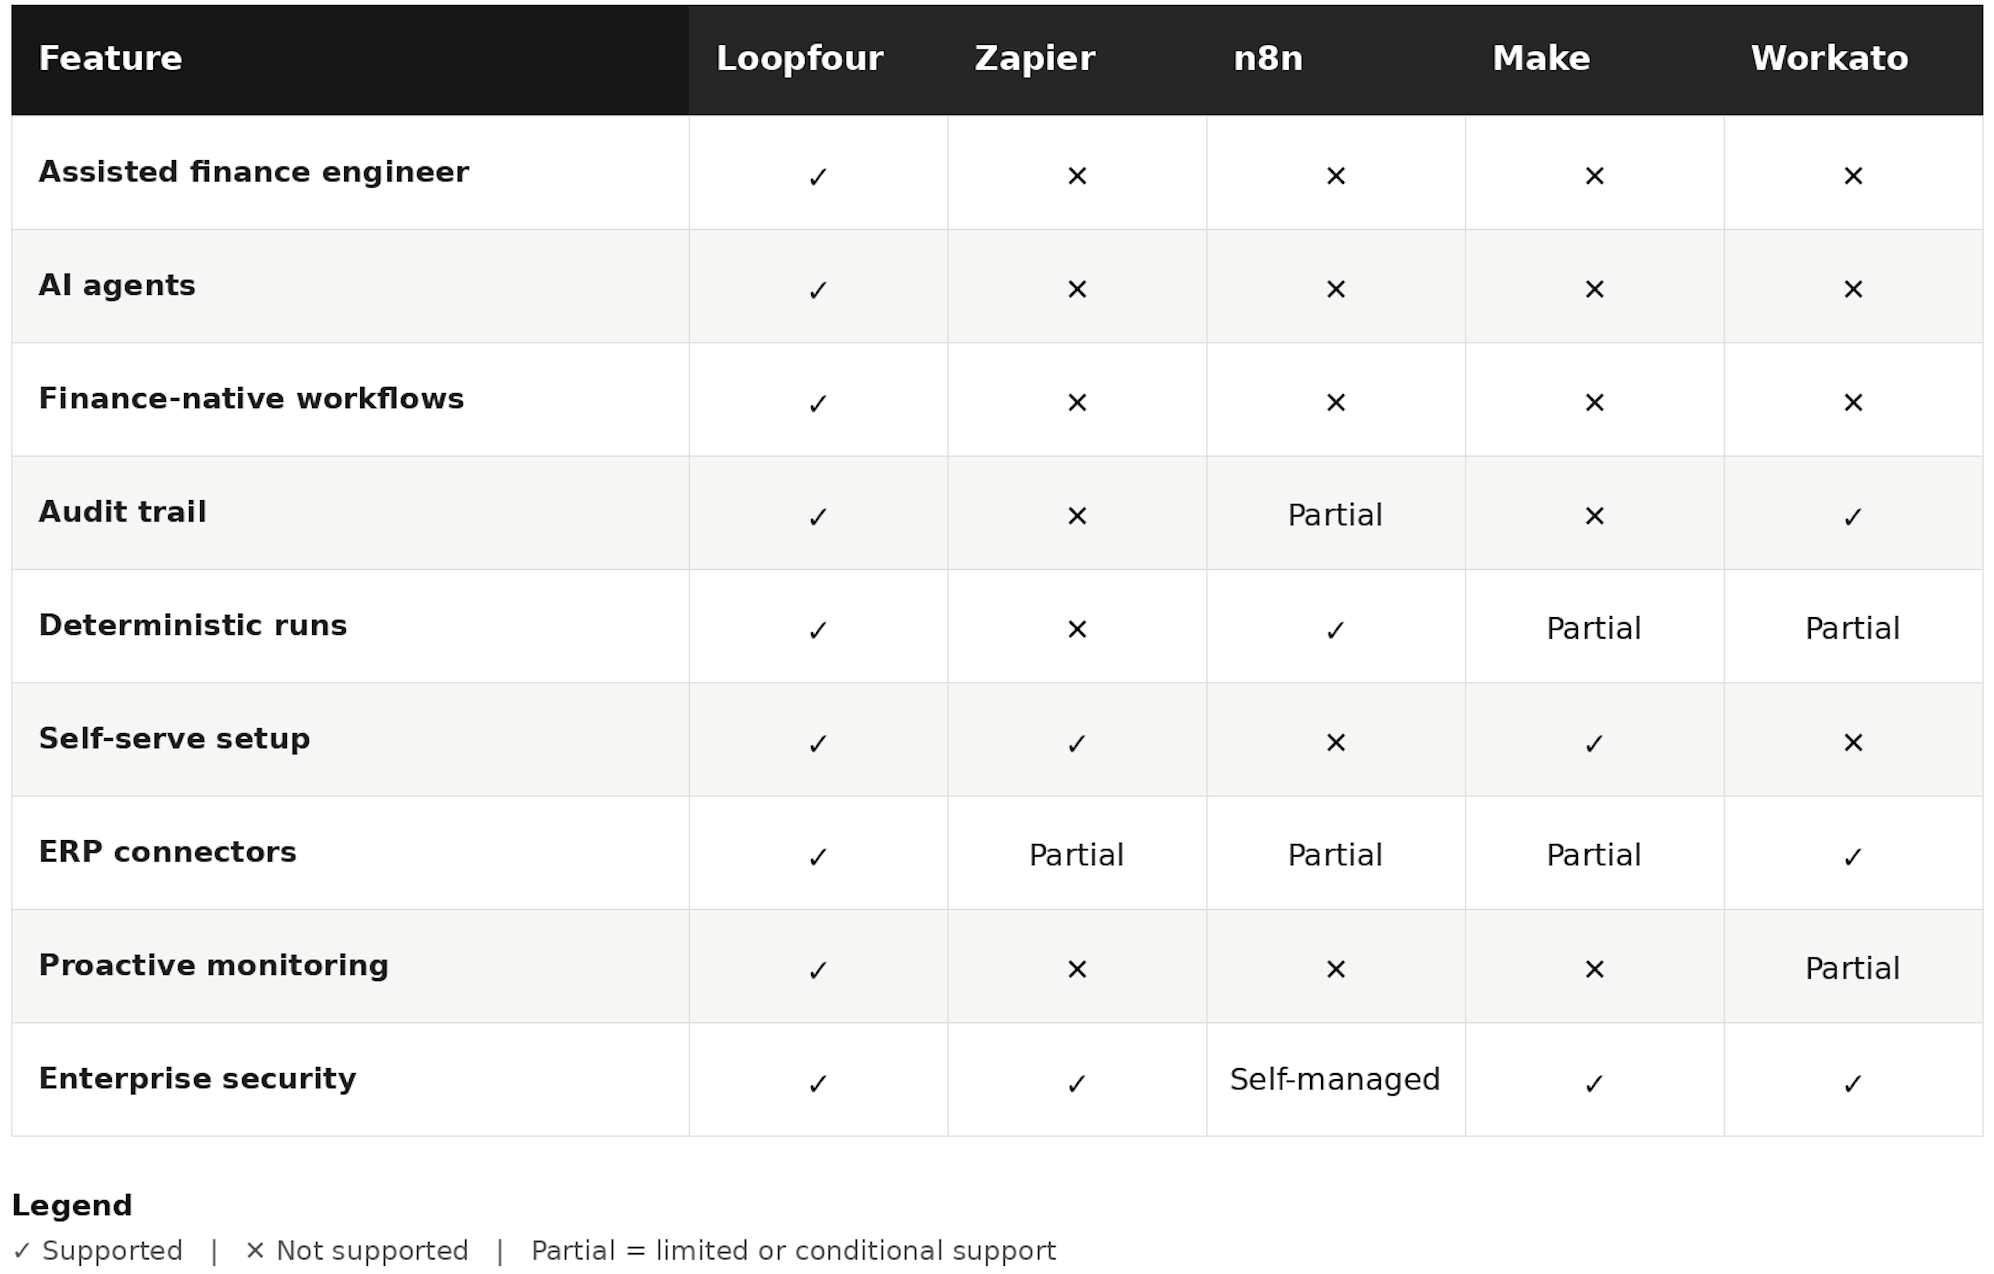The width and height of the screenshot is (1994, 1274).
Task: Click the Zapier cross for Assisted finance engineer
Action: point(1077,176)
